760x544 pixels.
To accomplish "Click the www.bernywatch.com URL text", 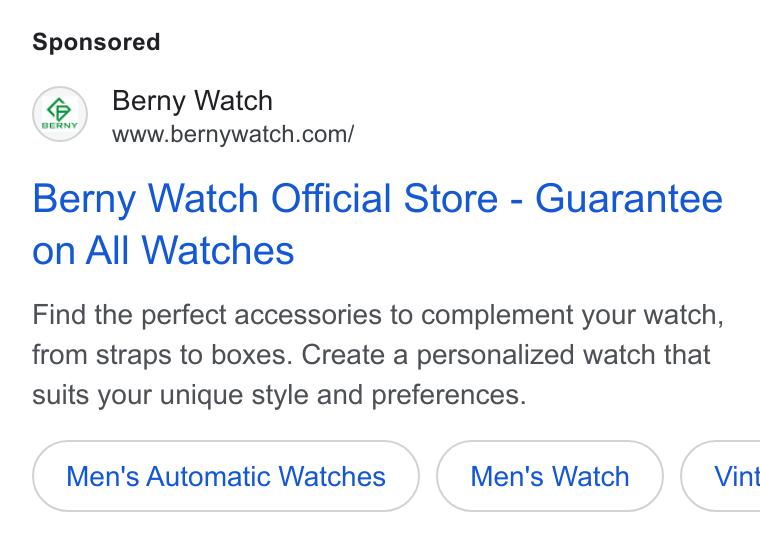I will [x=233, y=134].
